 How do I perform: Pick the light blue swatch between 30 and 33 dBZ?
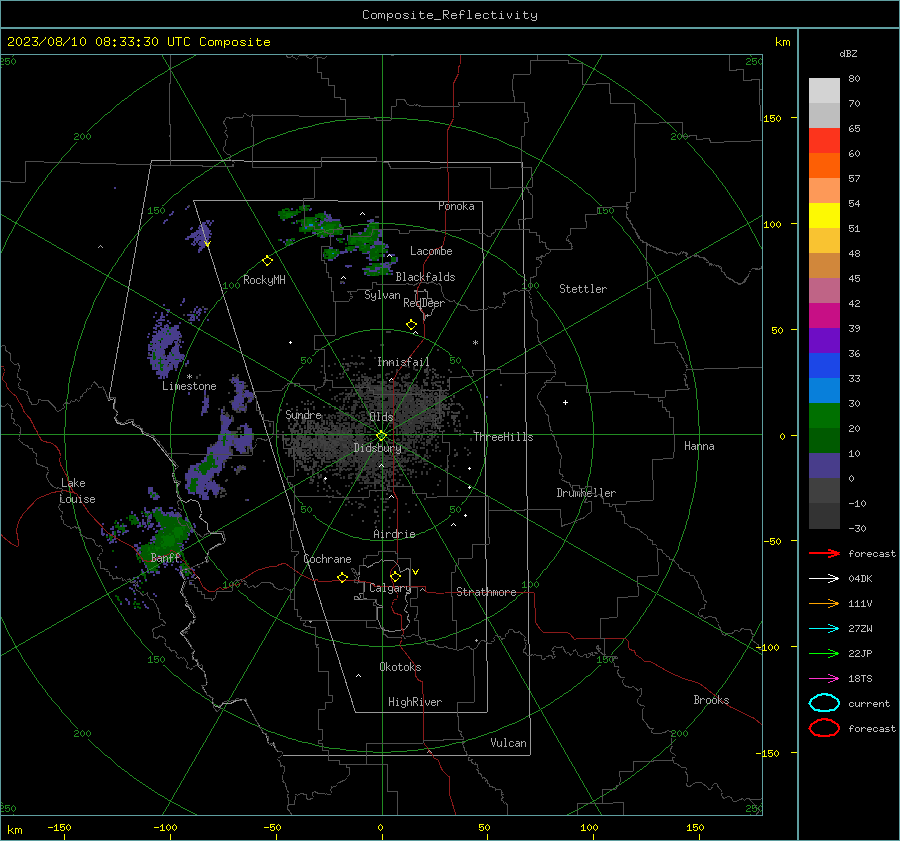click(x=824, y=390)
